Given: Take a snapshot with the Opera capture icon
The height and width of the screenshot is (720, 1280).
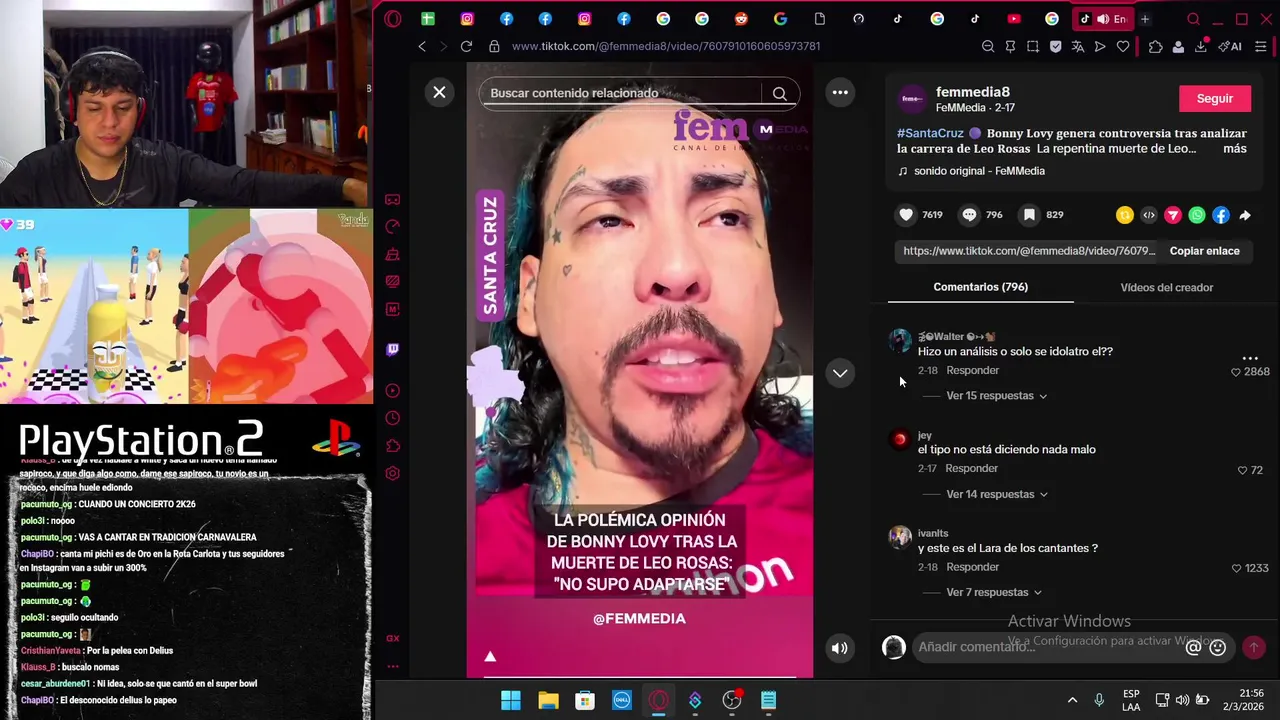Looking at the screenshot, I should point(1033,46).
